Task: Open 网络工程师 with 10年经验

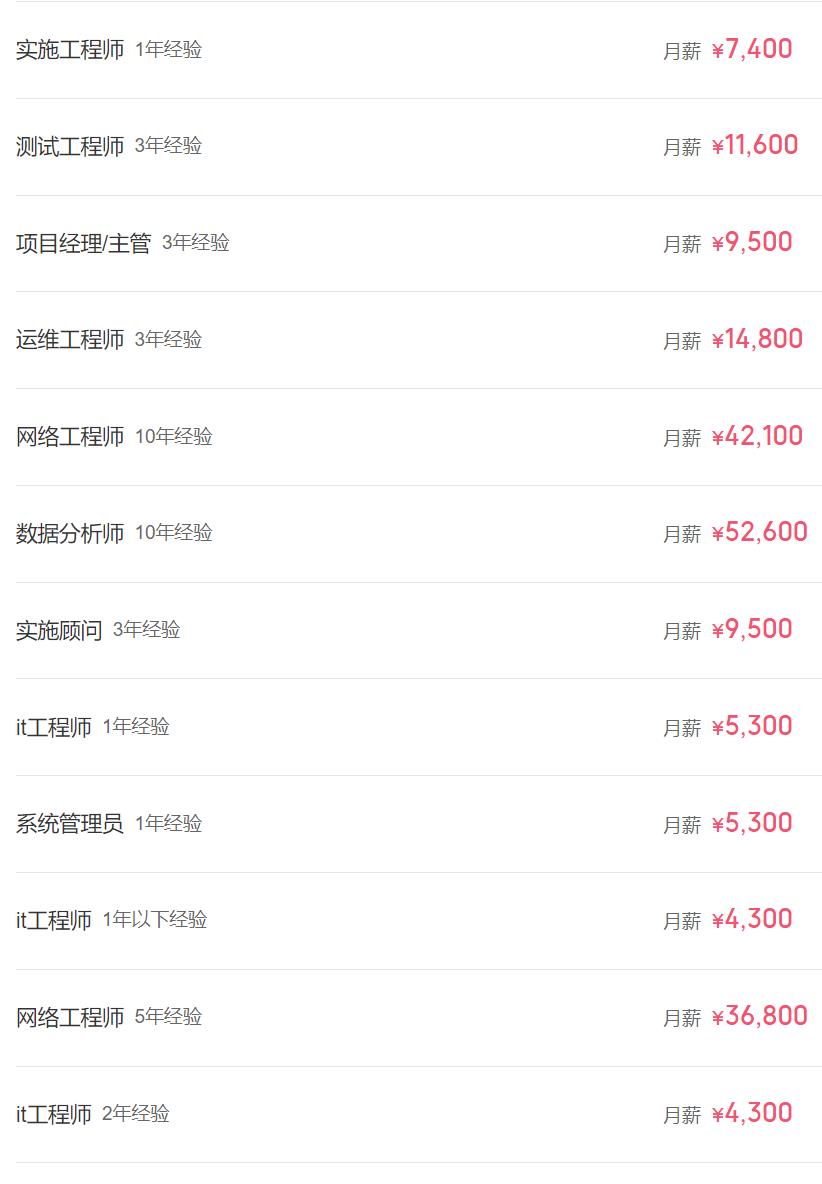Action: [x=70, y=437]
